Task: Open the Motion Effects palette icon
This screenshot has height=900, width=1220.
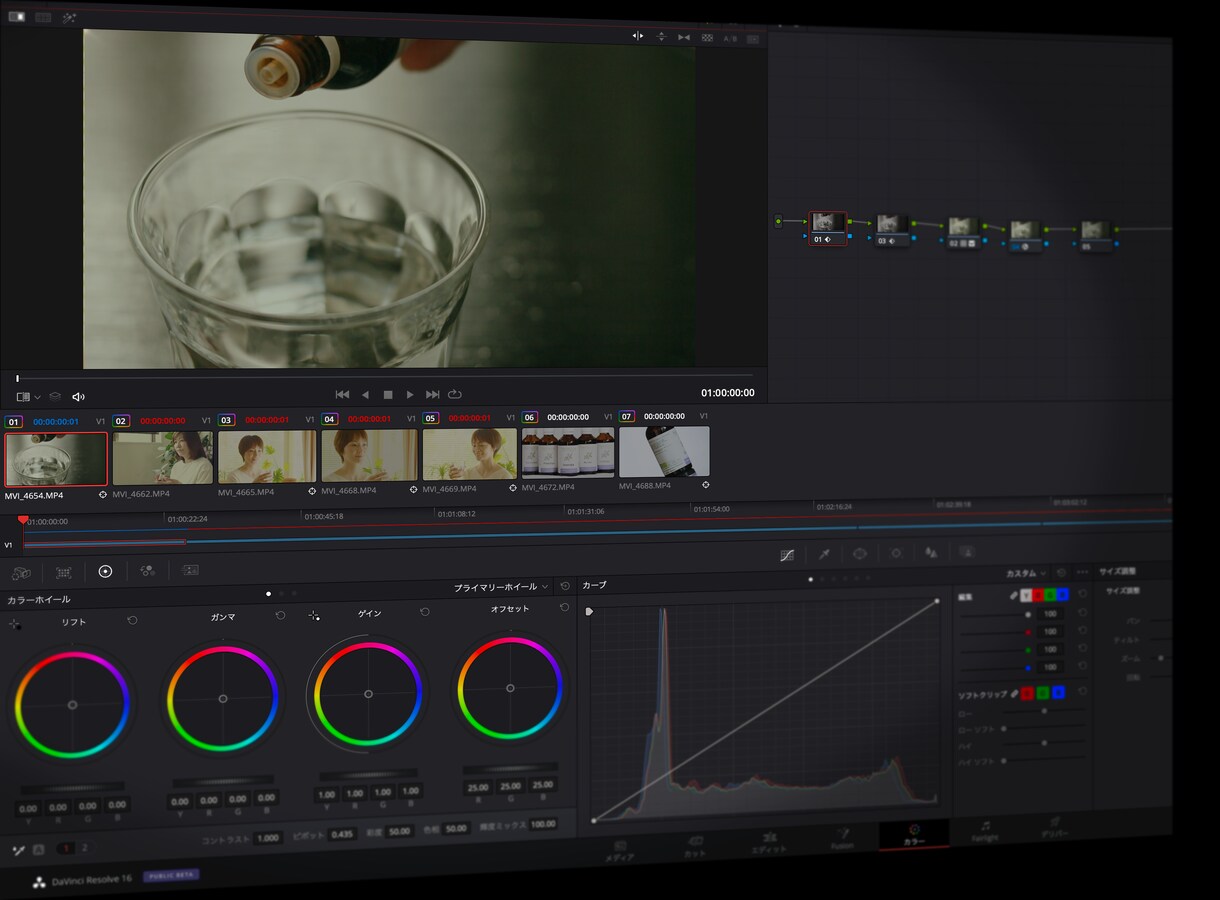Action: 190,570
